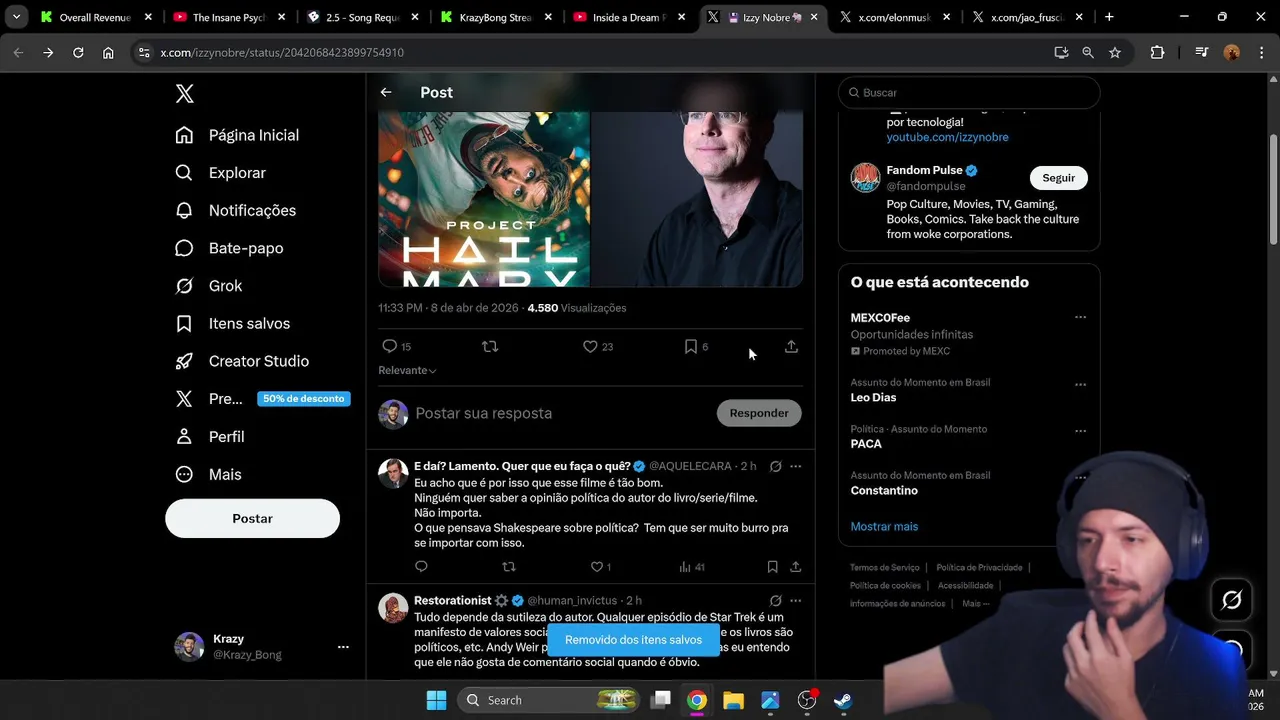Open more options on Restorationist's reply
This screenshot has width=1280, height=720.
(796, 600)
